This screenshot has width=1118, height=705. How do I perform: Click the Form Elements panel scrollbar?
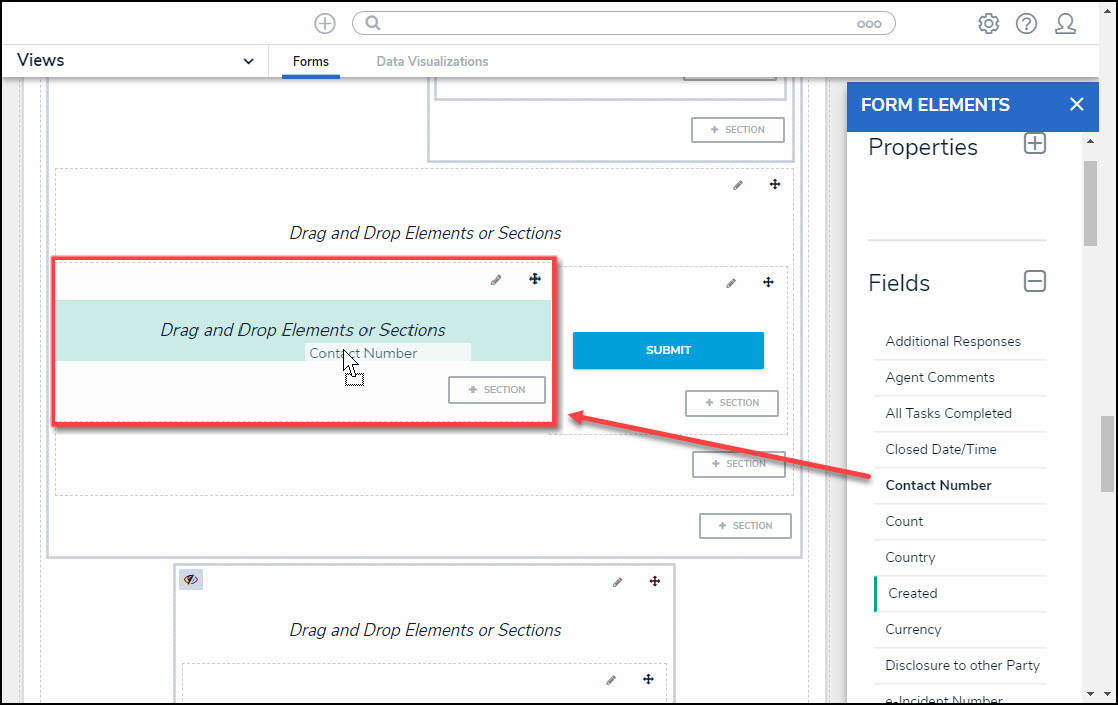[x=1090, y=200]
